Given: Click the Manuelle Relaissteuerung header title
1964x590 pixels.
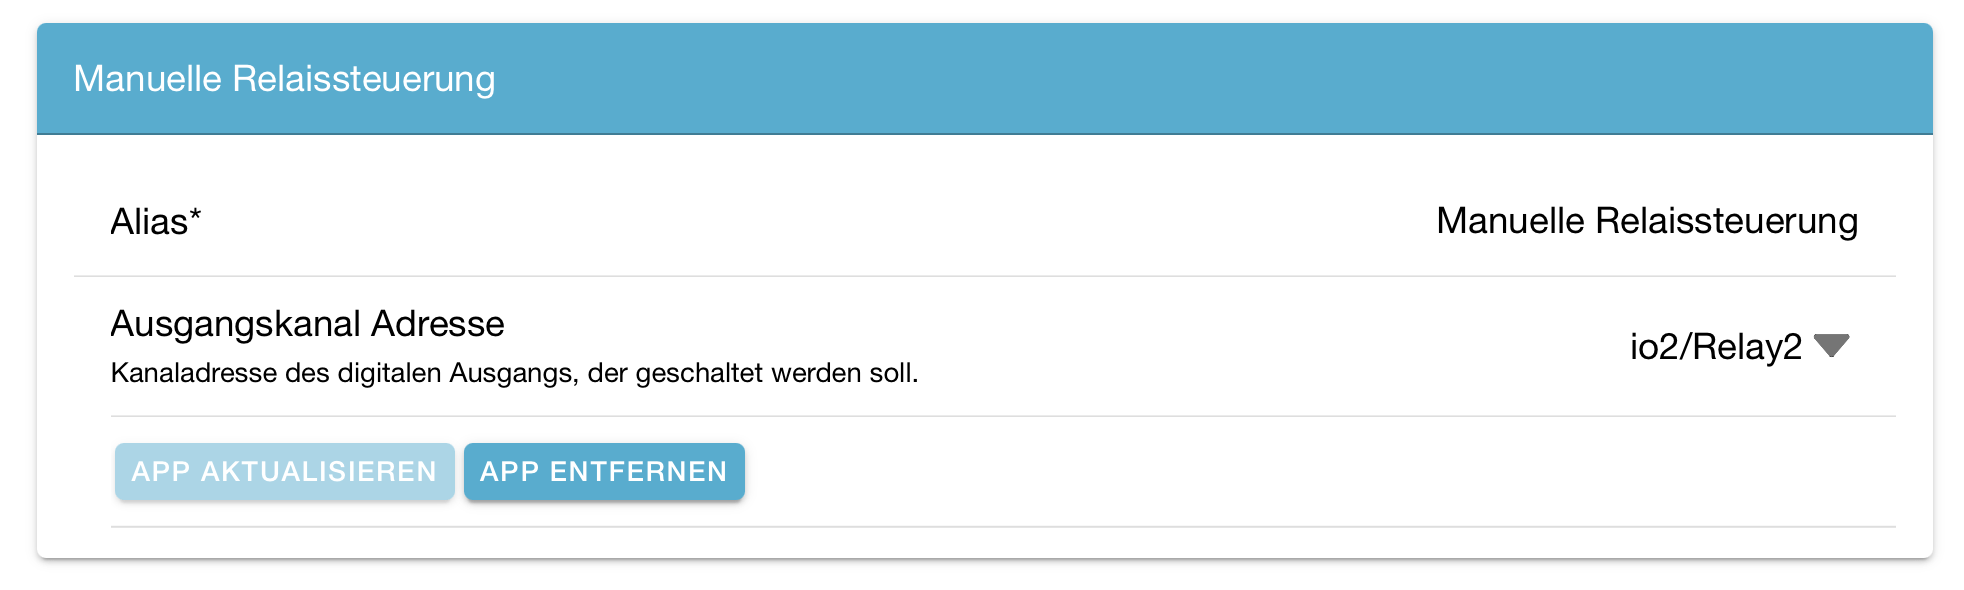Looking at the screenshot, I should [x=284, y=79].
